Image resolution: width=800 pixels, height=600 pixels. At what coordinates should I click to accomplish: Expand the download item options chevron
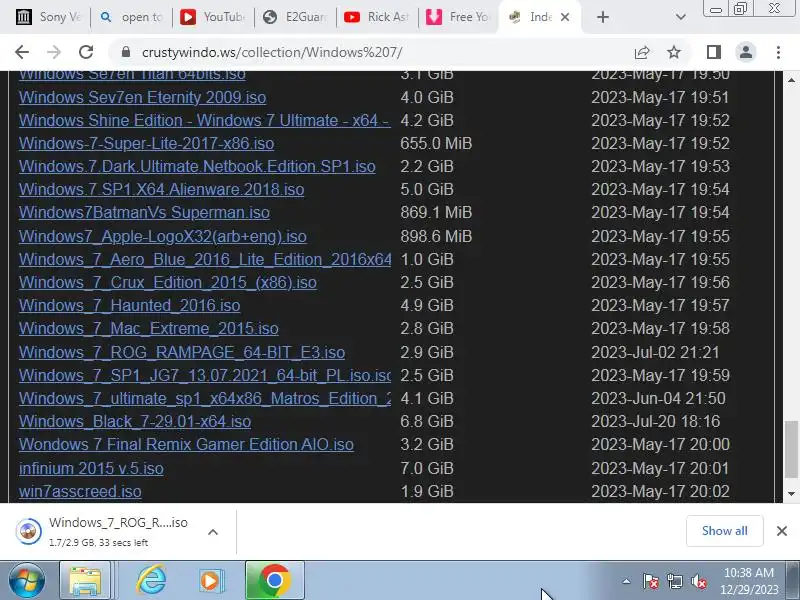[213, 532]
